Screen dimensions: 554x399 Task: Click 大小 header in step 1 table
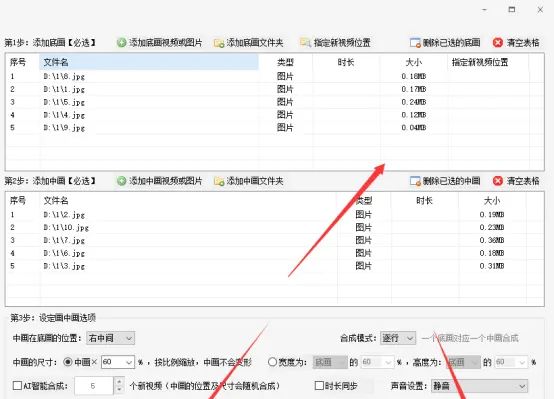414,63
